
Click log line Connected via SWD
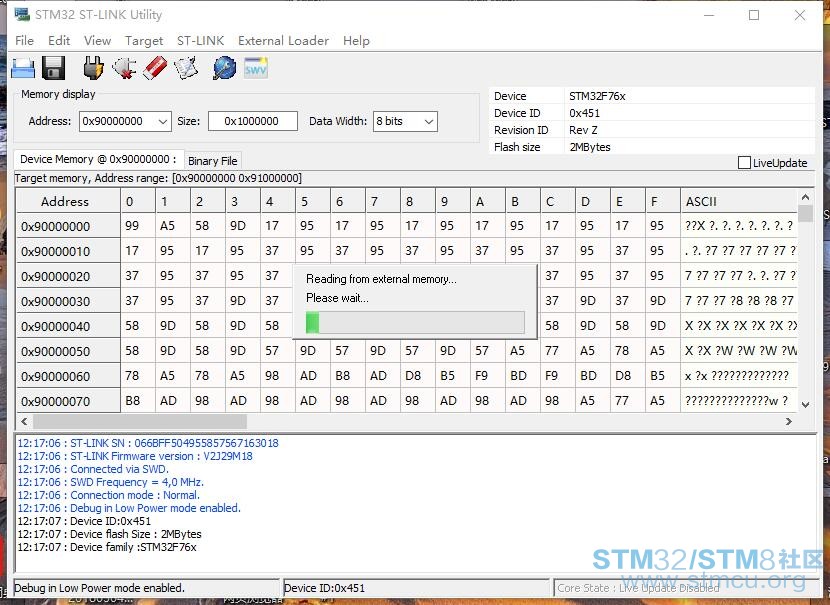(x=93, y=469)
